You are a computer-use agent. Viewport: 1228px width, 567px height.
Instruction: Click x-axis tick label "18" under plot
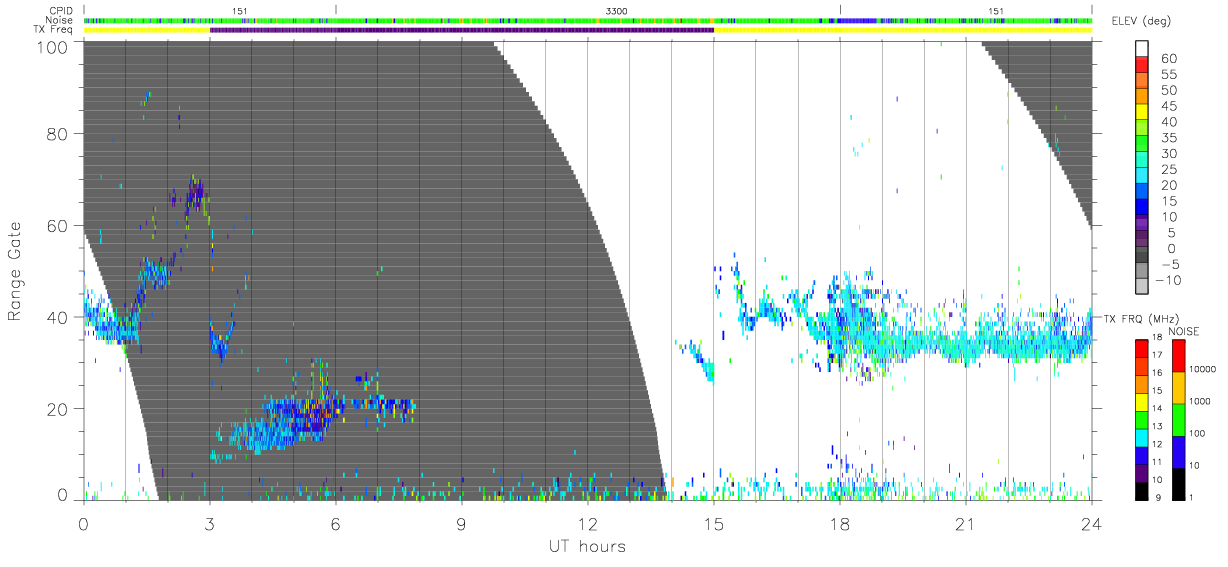(x=840, y=523)
